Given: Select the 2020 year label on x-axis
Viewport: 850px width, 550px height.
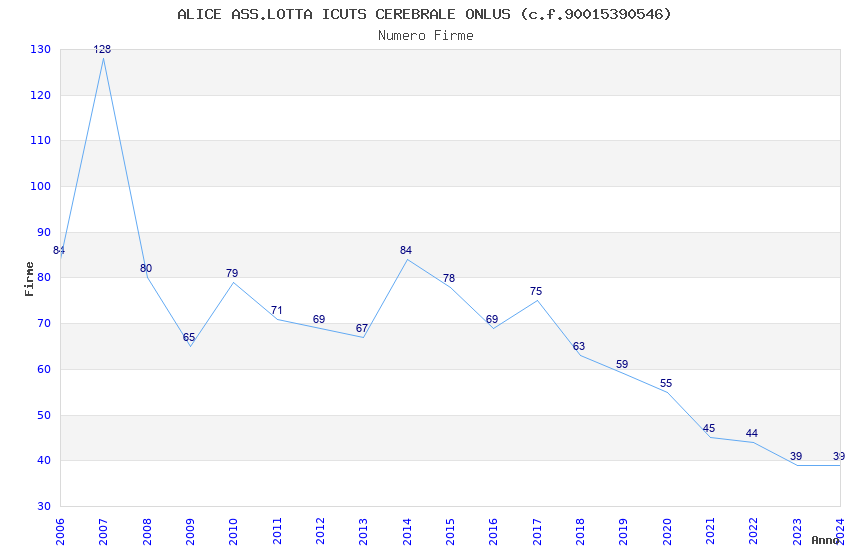Looking at the screenshot, I should (667, 531).
